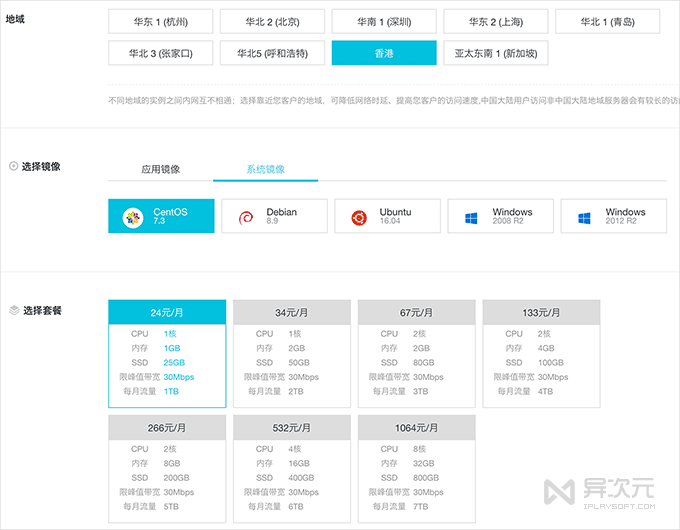Select region 华东 2 (上海)
The height and width of the screenshot is (530, 680).
496,22
